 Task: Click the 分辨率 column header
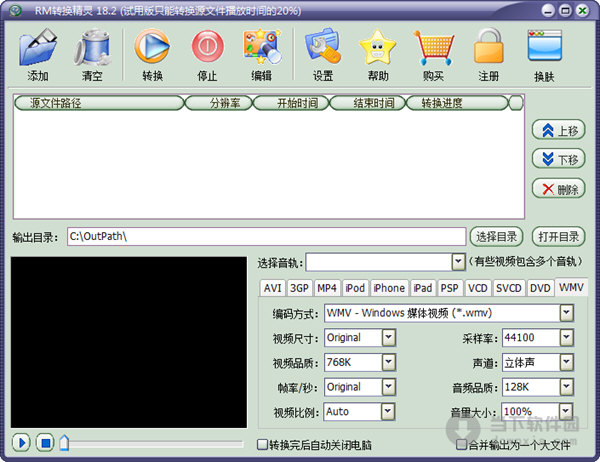click(218, 103)
